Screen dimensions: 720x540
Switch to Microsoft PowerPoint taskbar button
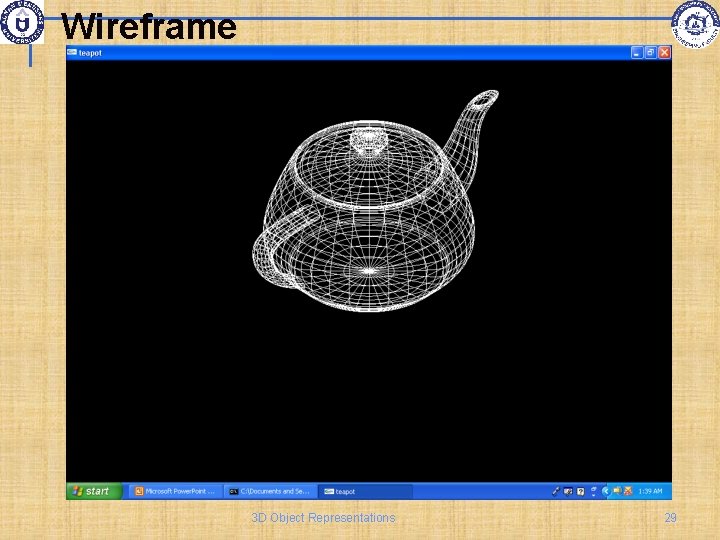[175, 491]
